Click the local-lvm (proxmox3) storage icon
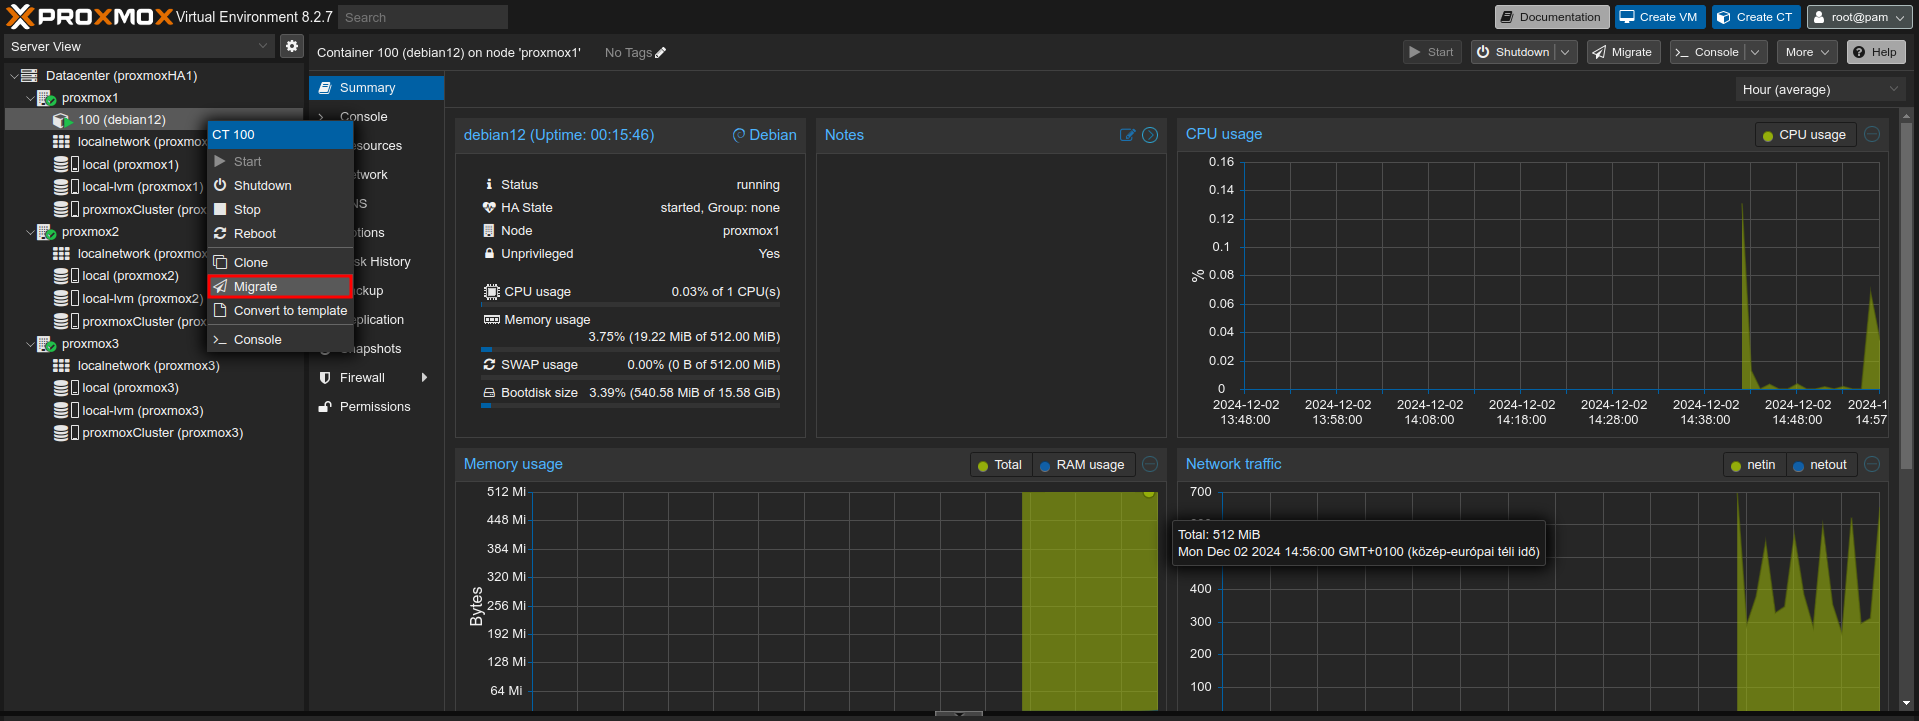1919x721 pixels. coord(66,411)
